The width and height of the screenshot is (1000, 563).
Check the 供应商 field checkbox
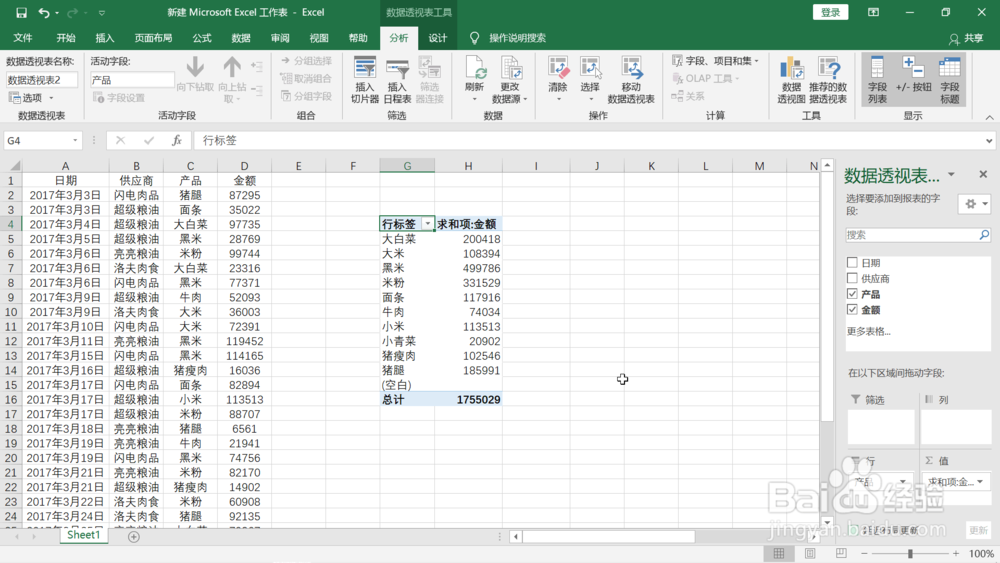click(x=852, y=278)
